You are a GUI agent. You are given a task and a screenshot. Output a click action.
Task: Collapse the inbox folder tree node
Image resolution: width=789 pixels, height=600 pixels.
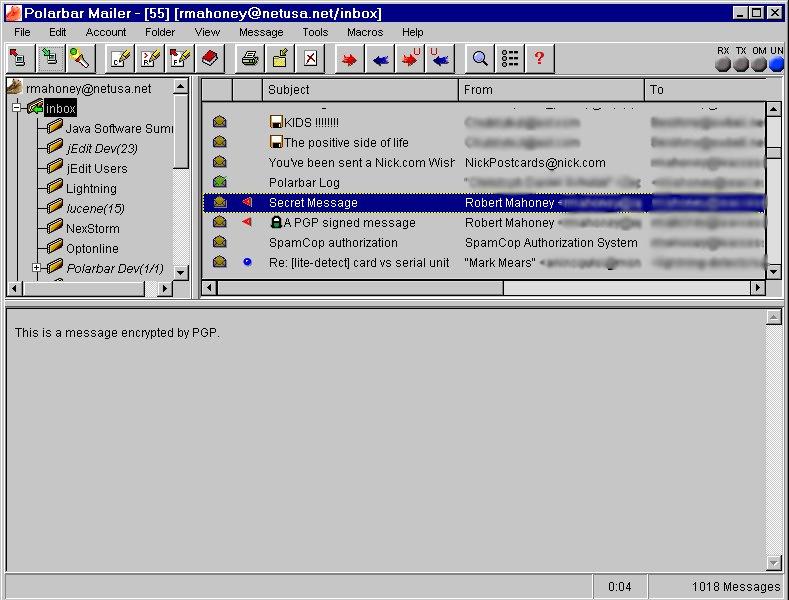(x=17, y=108)
